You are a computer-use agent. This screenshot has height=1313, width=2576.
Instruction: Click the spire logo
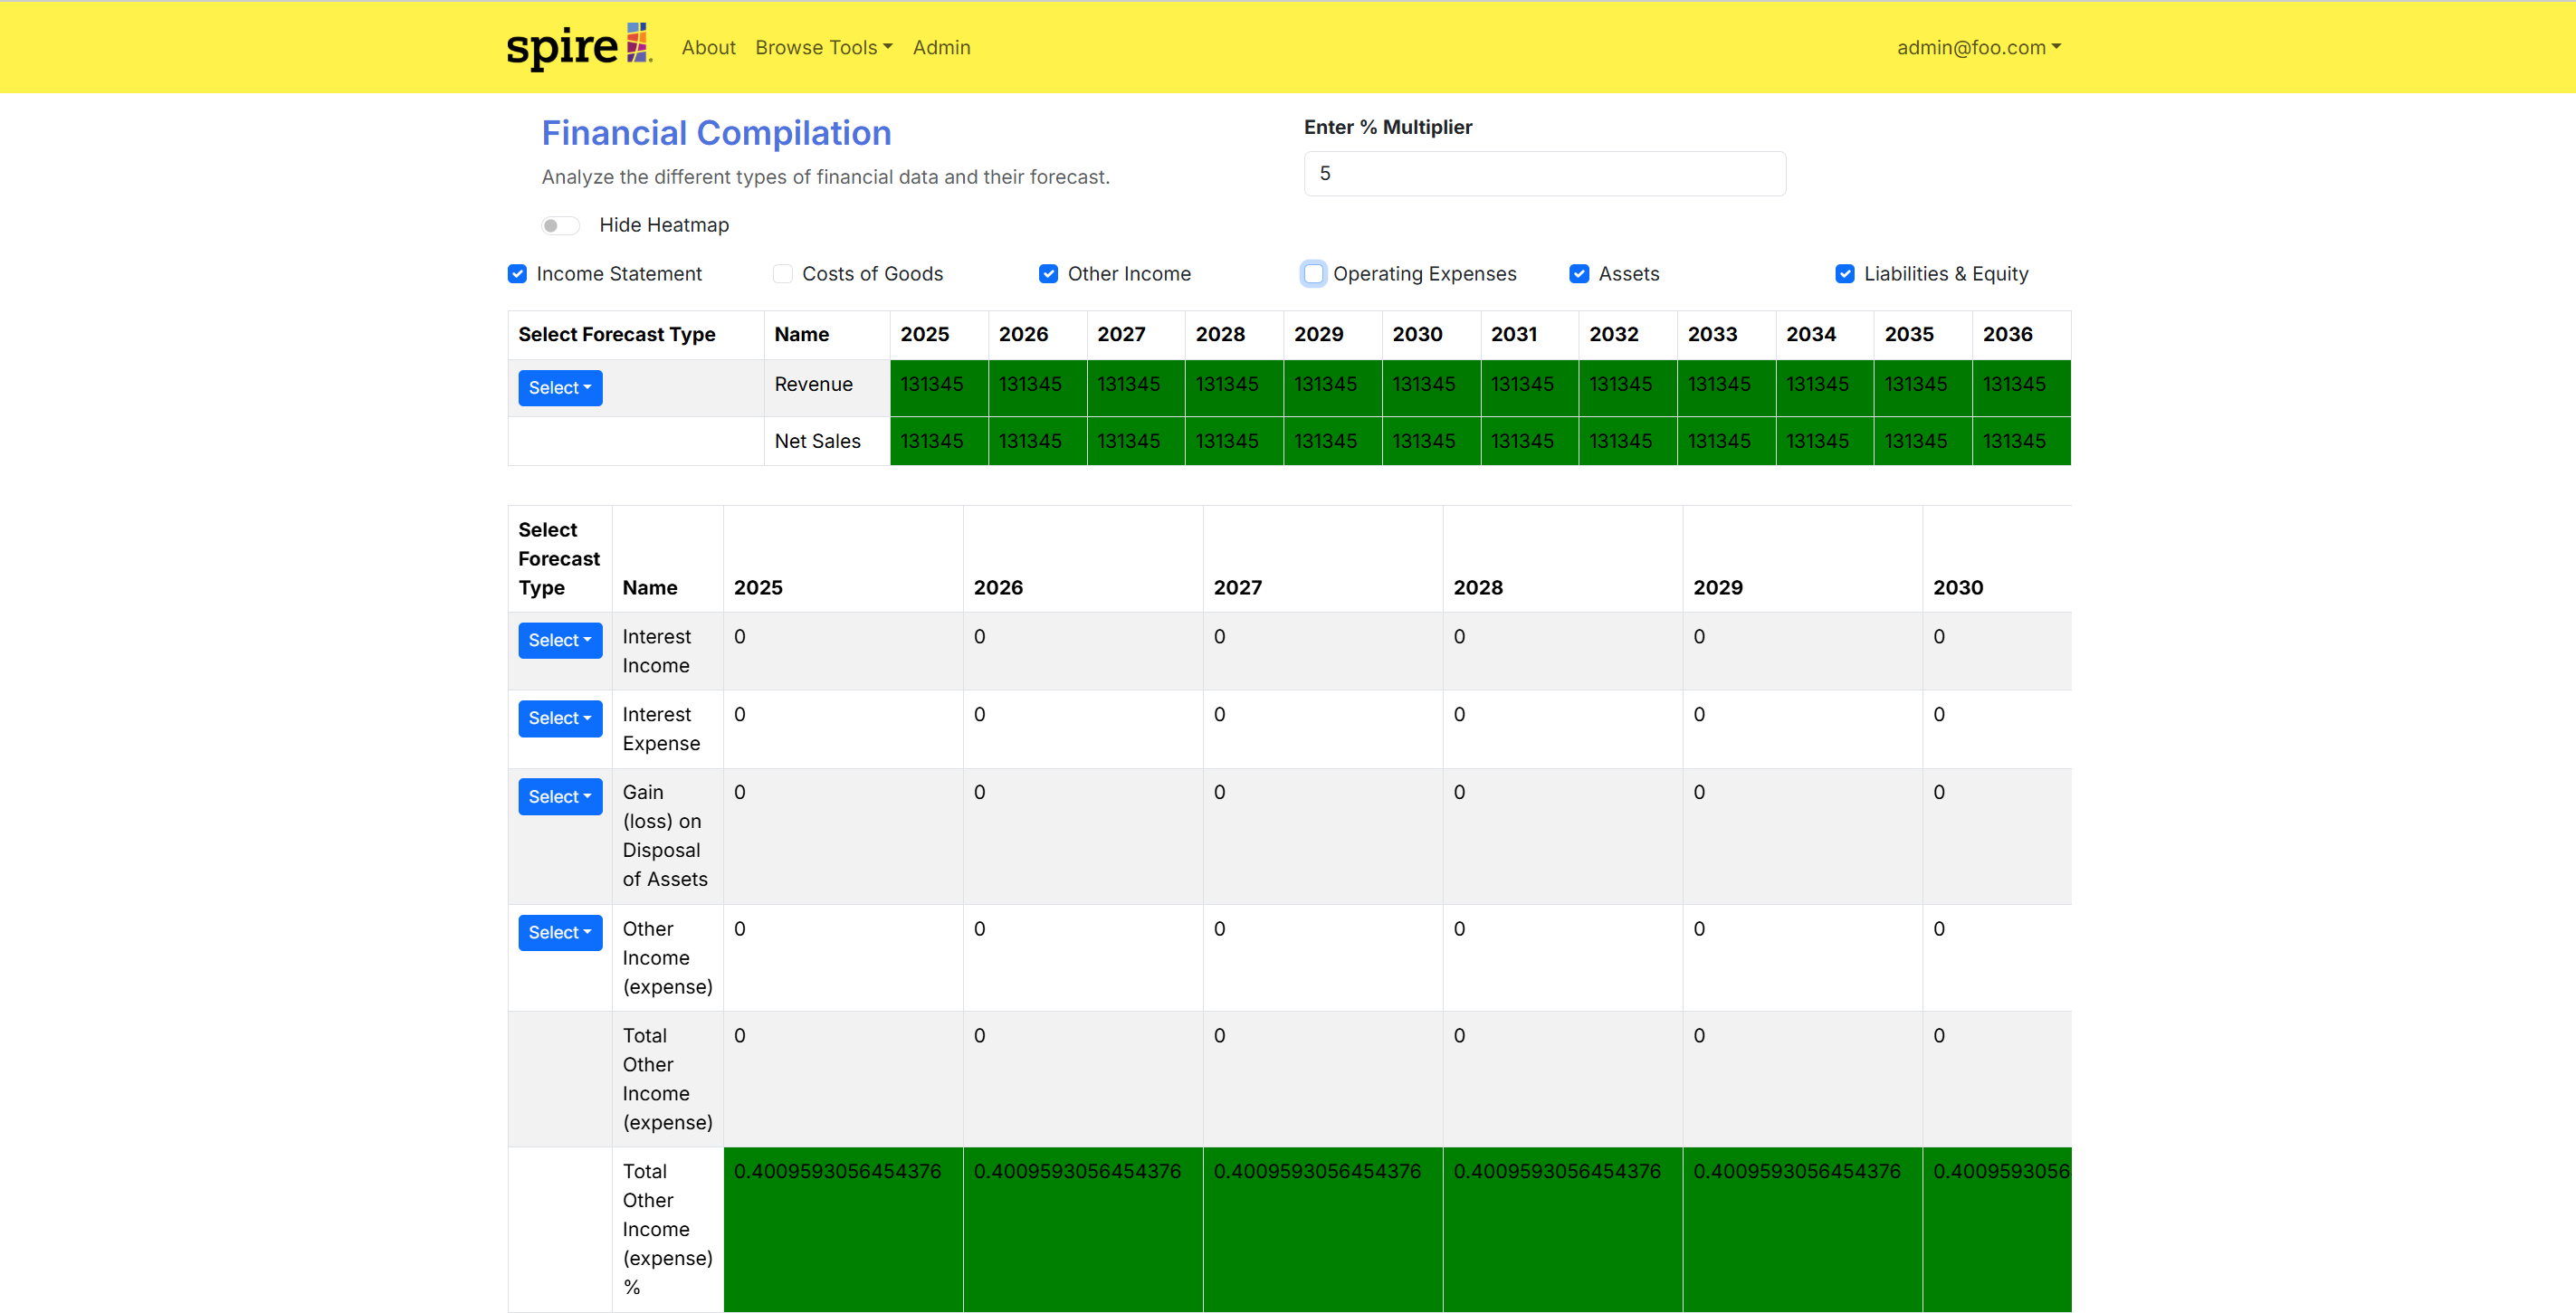(x=579, y=47)
